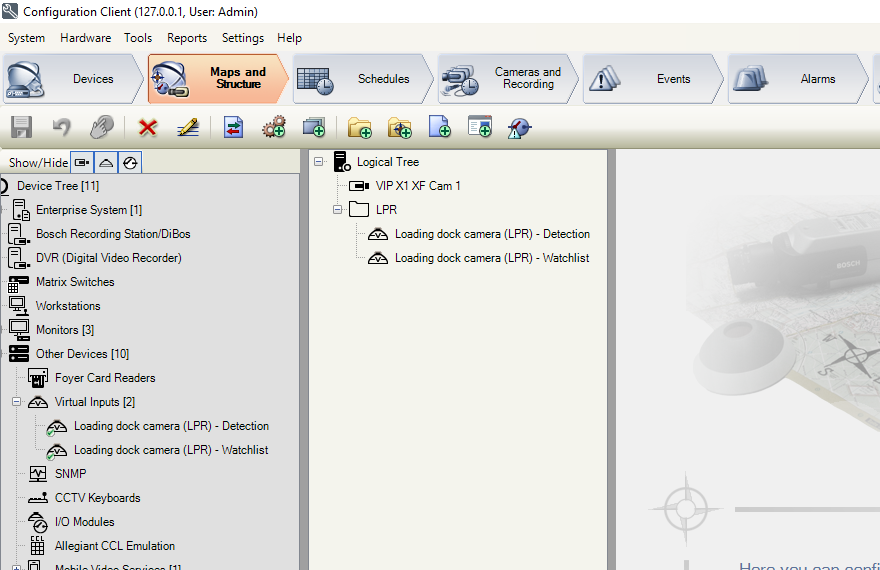Image resolution: width=880 pixels, height=570 pixels.
Task: Toggle the virtual input Show/Hide filter
Action: pos(106,162)
